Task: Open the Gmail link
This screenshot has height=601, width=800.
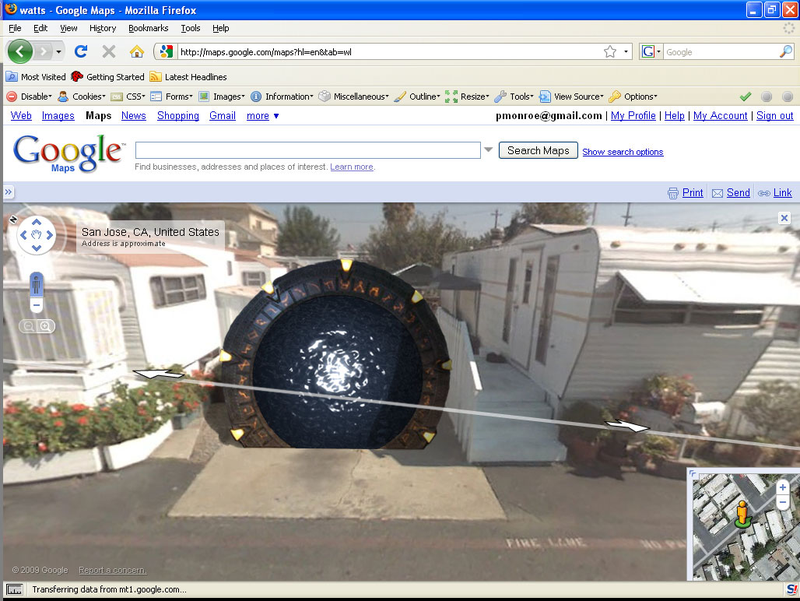Action: pos(222,116)
